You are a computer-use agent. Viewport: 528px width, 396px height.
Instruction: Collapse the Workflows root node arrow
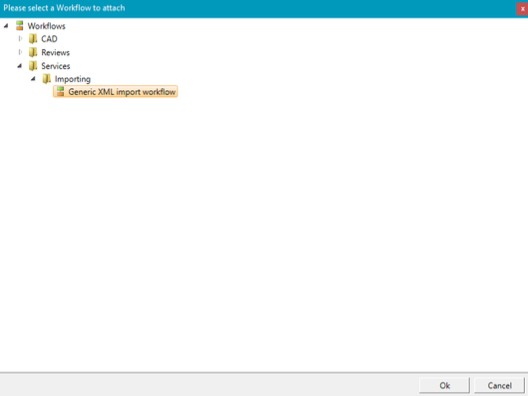pyautogui.click(x=6, y=26)
